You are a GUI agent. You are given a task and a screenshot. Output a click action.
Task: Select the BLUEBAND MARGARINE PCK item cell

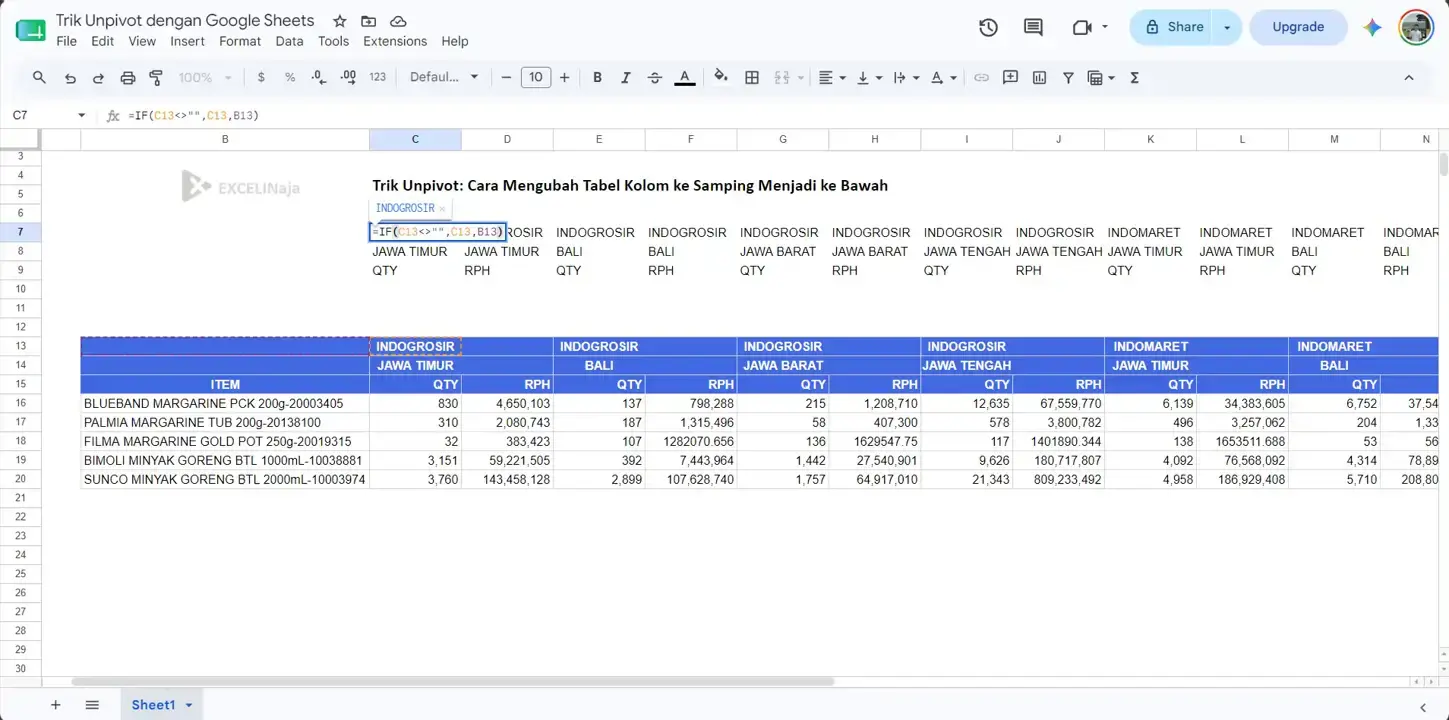pyautogui.click(x=225, y=403)
